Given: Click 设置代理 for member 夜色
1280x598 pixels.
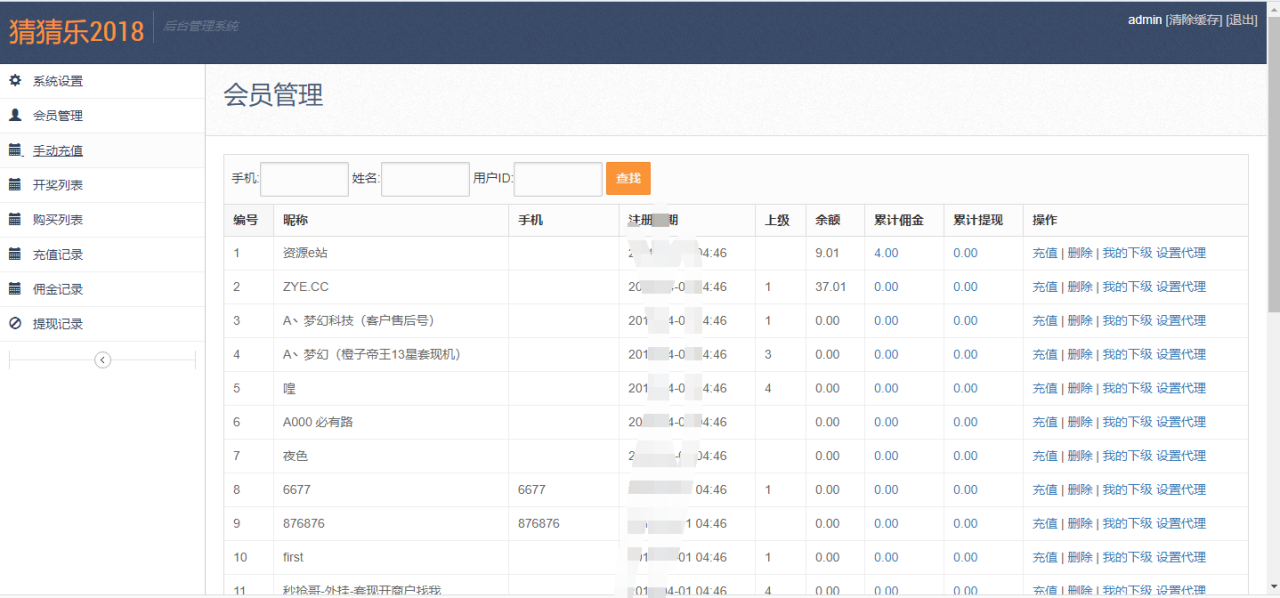Looking at the screenshot, I should [1181, 456].
